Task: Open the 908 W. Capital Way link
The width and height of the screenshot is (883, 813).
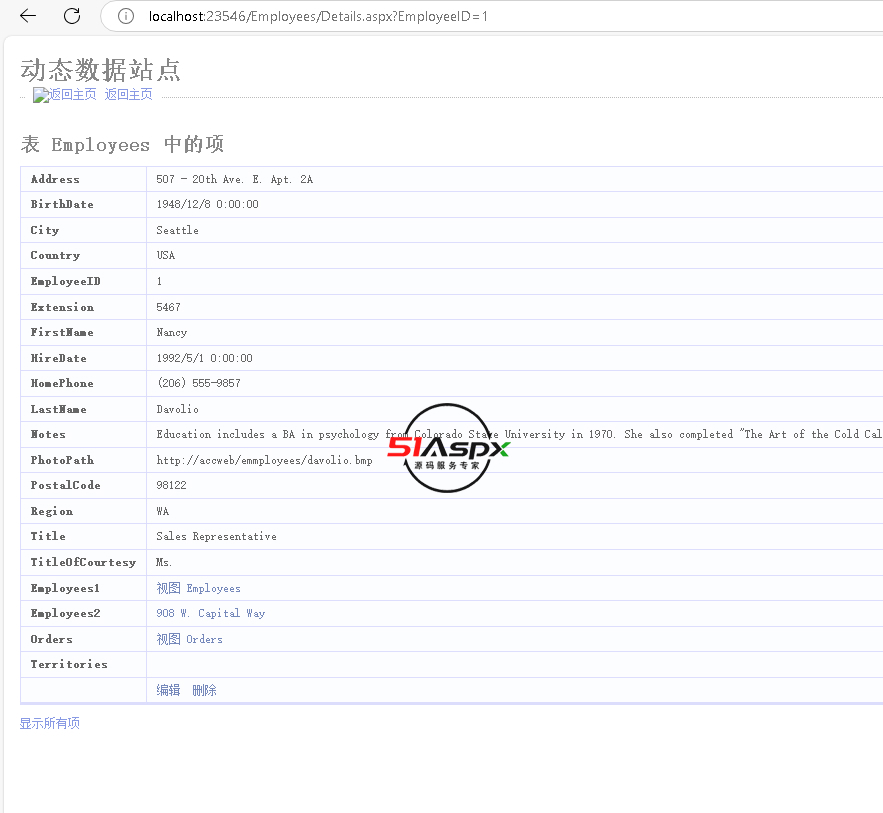Action: (211, 613)
